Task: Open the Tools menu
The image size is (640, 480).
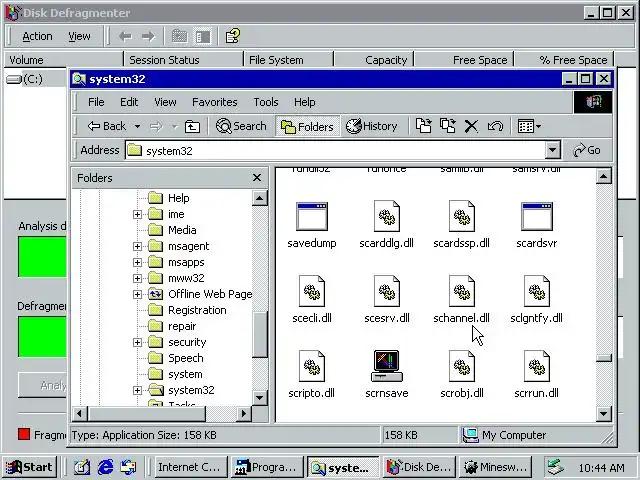Action: (266, 102)
